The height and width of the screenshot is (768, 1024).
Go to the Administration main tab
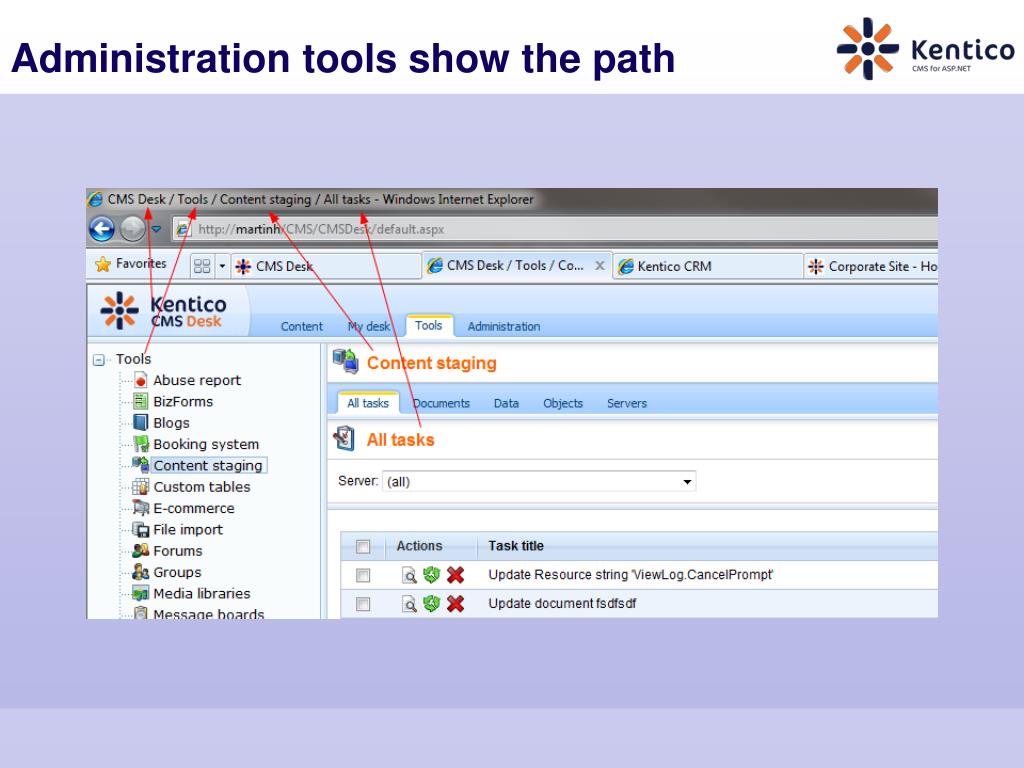[x=504, y=327]
